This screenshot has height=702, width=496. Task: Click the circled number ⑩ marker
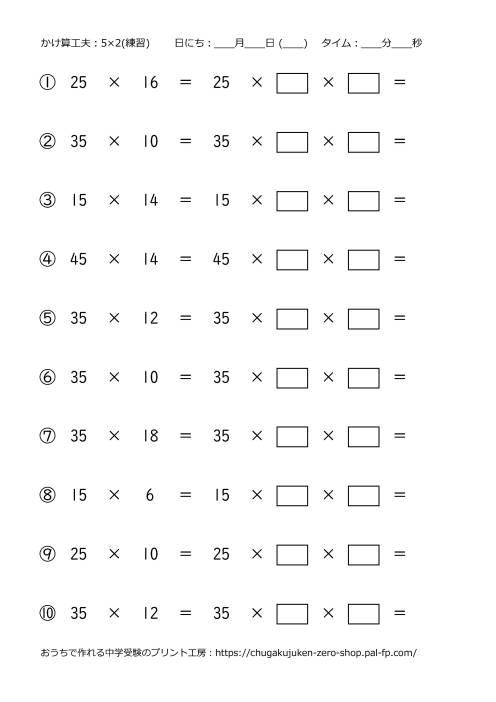(x=47, y=613)
